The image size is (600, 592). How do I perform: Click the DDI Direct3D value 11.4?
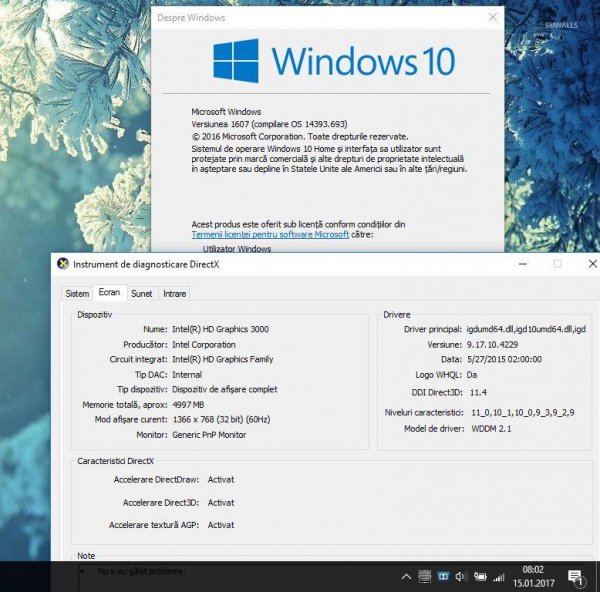pos(478,392)
